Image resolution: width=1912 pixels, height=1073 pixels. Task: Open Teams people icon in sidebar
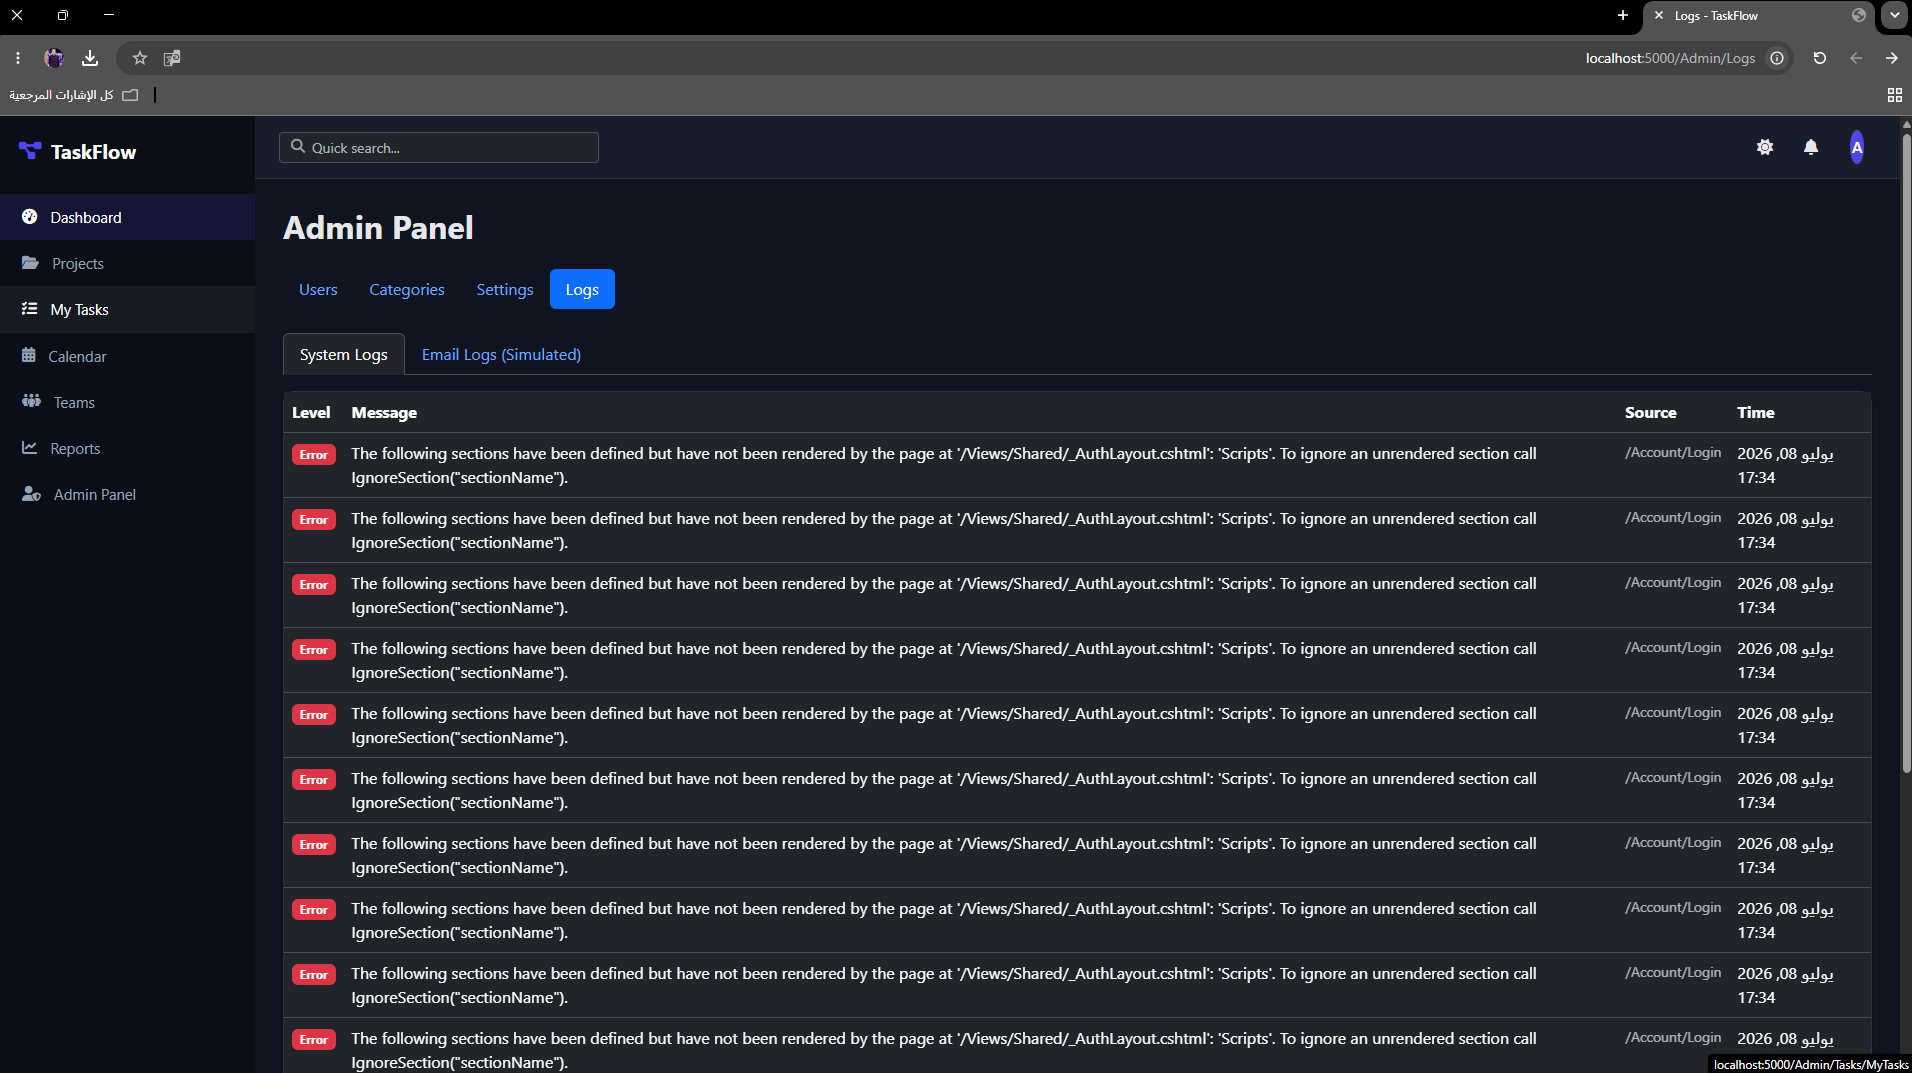pos(32,401)
